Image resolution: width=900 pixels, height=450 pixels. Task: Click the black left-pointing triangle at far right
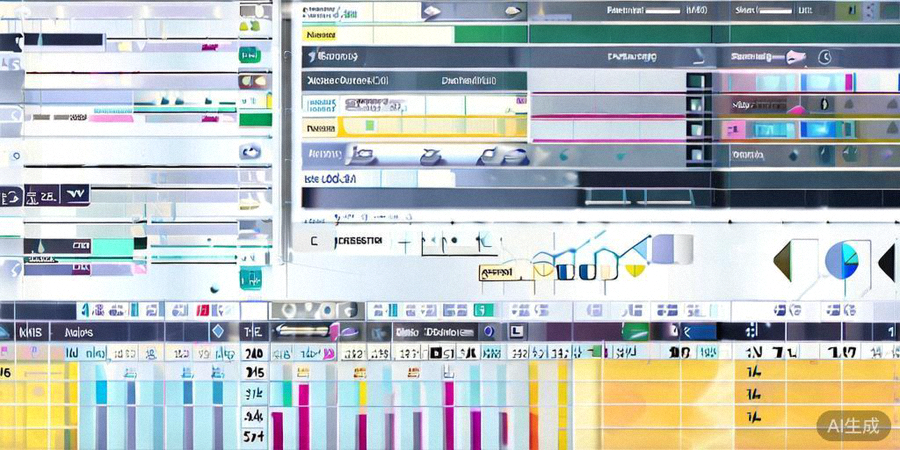tap(886, 262)
